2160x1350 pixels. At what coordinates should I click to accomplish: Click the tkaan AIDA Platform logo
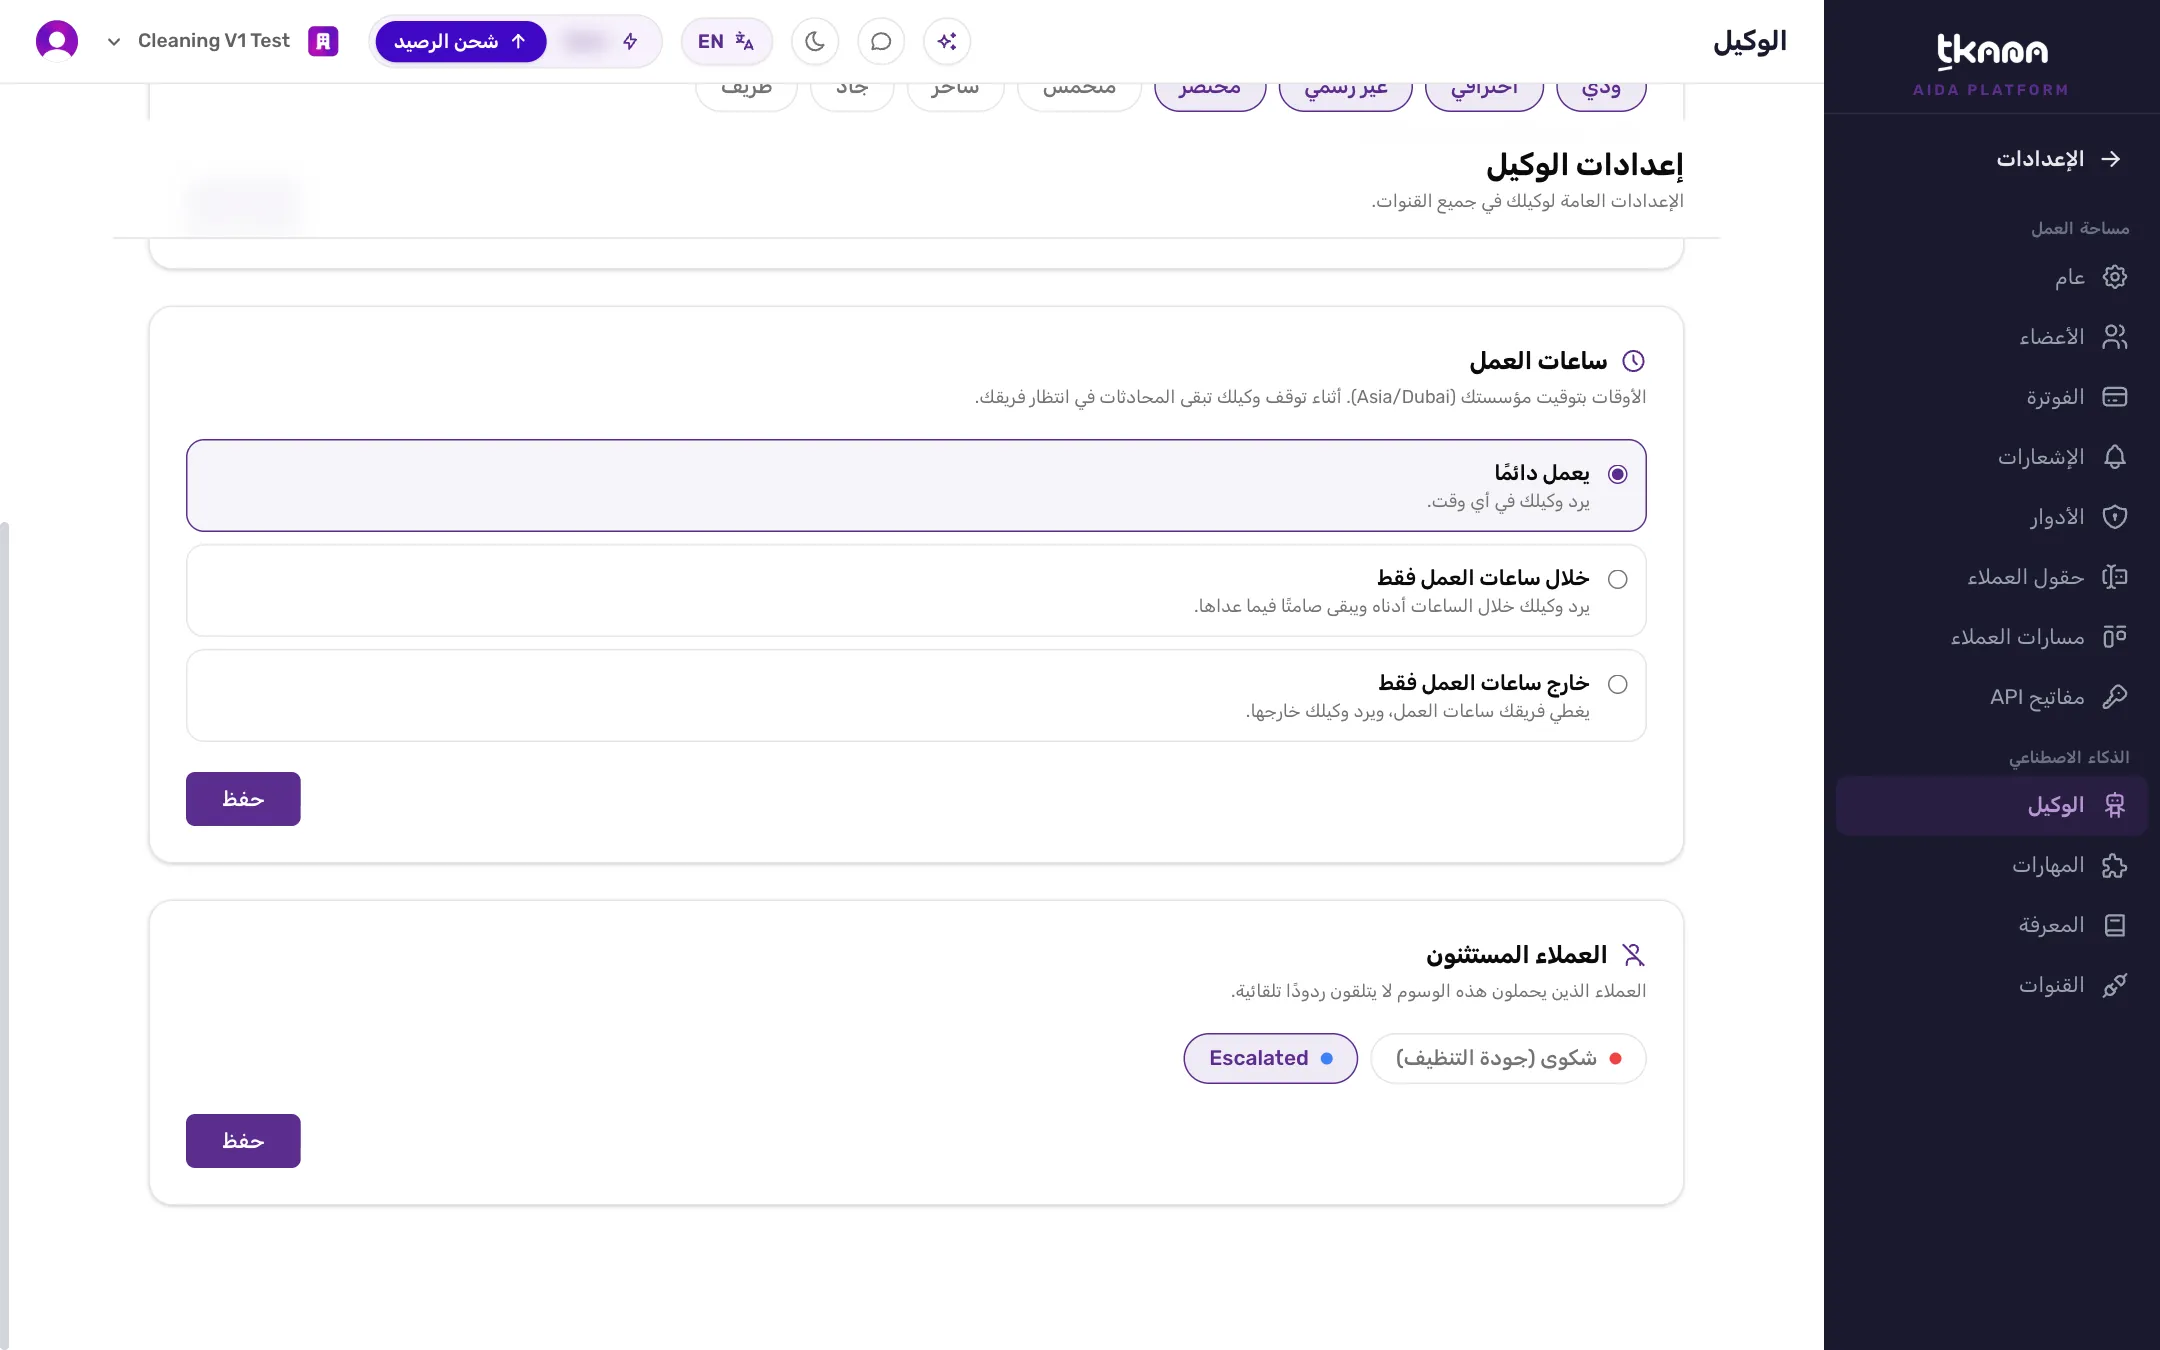[x=1991, y=64]
